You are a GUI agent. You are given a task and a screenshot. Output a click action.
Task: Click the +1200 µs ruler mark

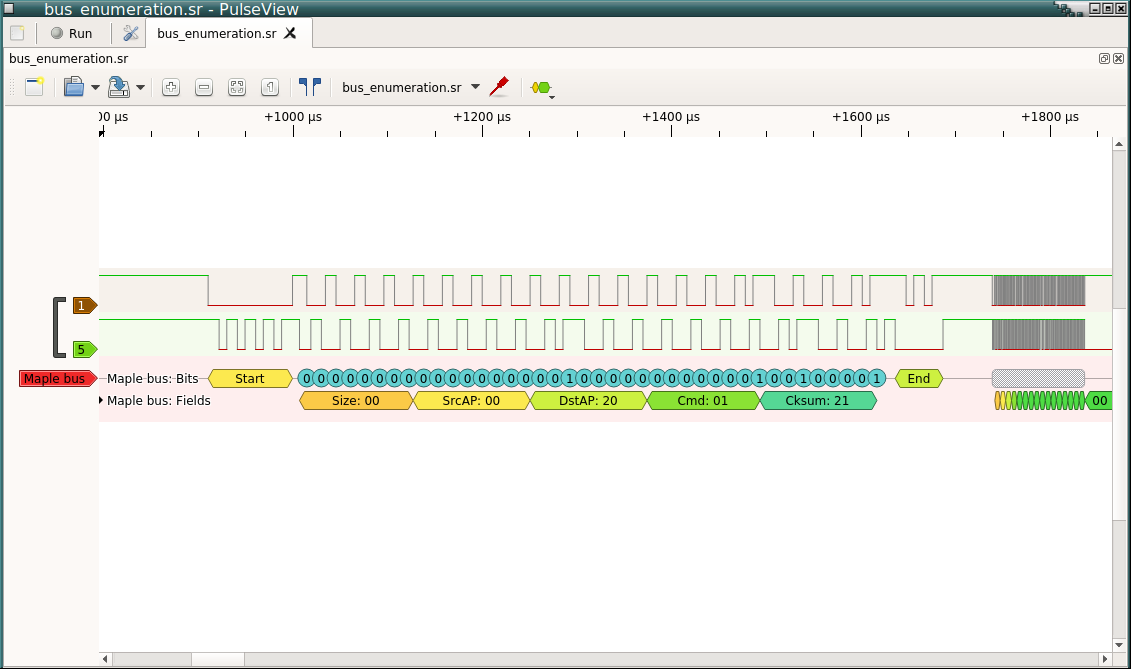tap(482, 116)
